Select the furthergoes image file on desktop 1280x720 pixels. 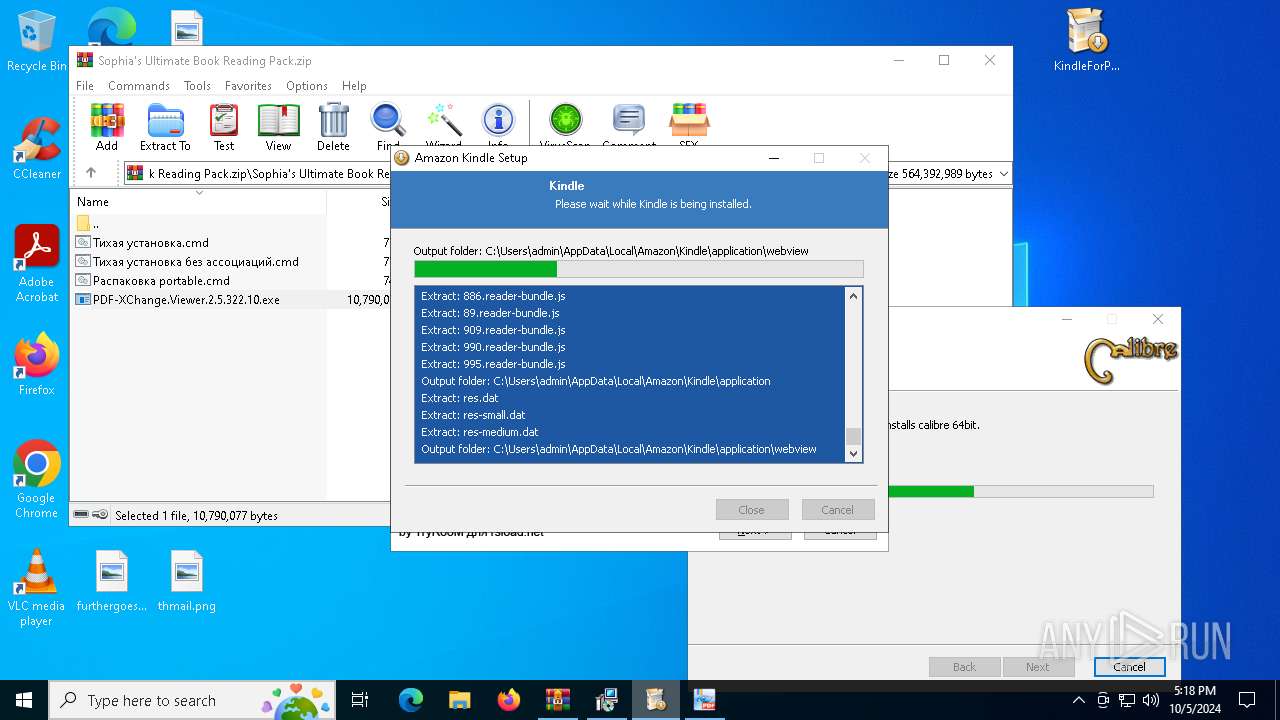[112, 581]
